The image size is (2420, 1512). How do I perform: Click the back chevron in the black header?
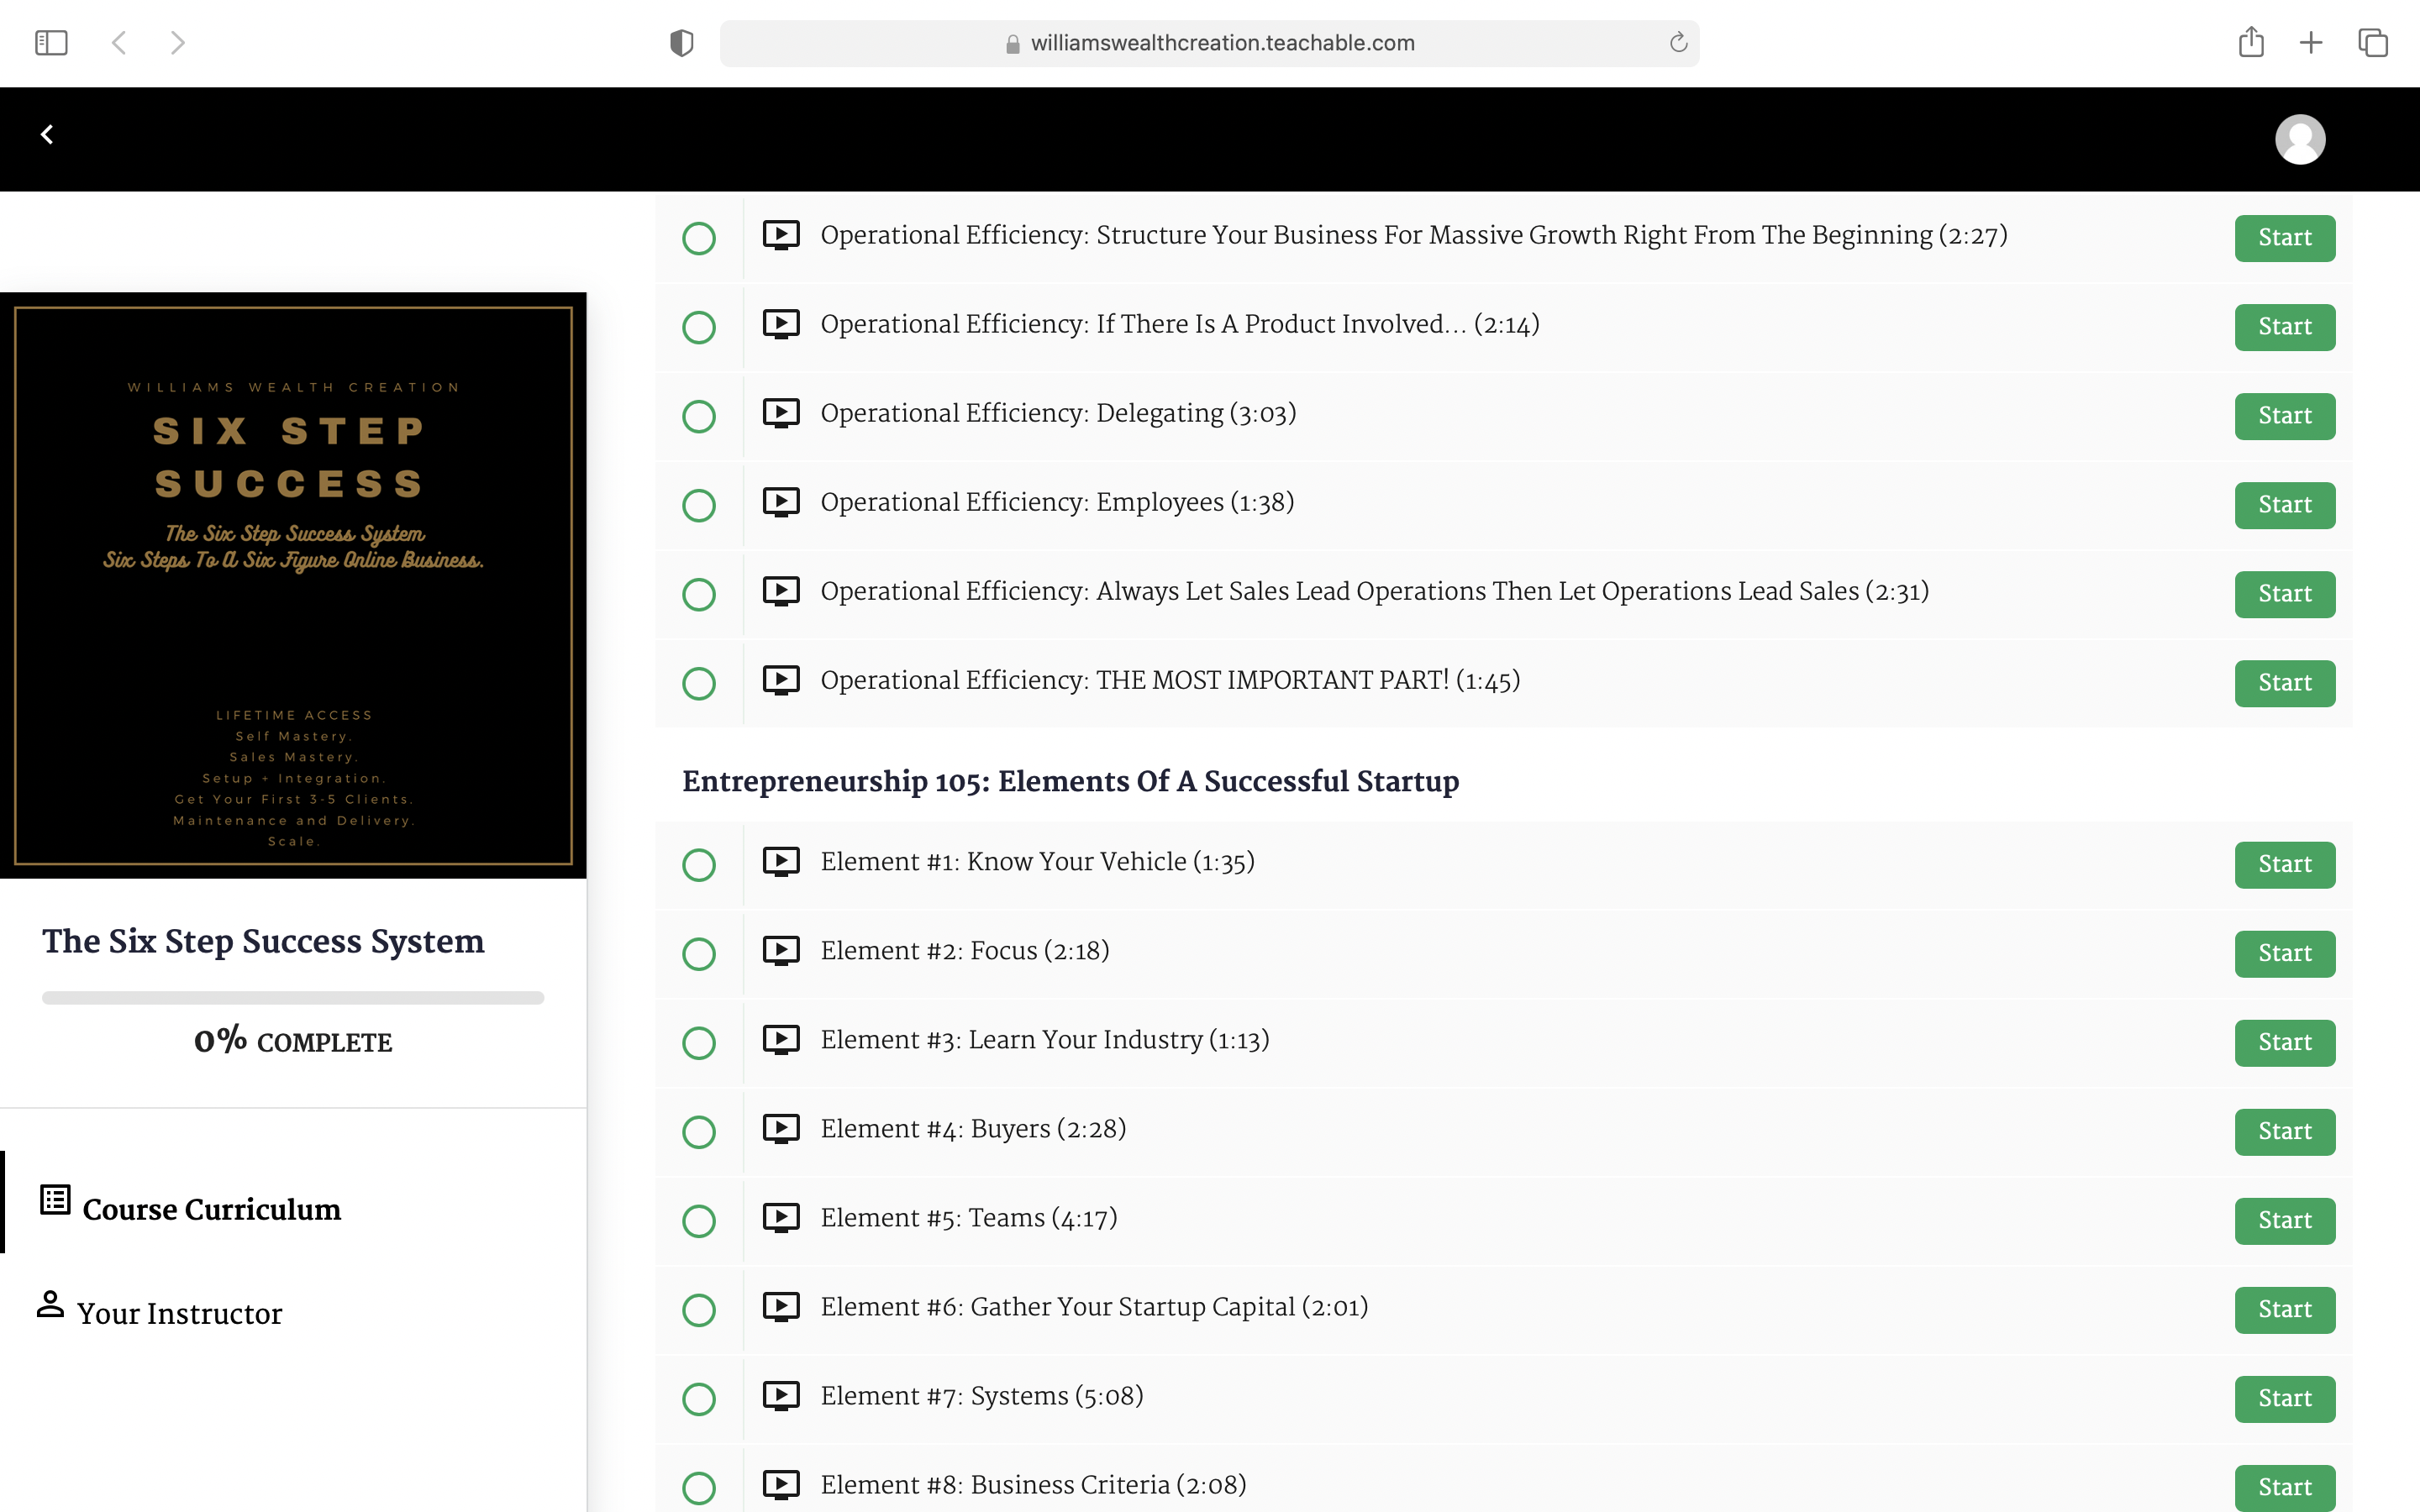47,135
